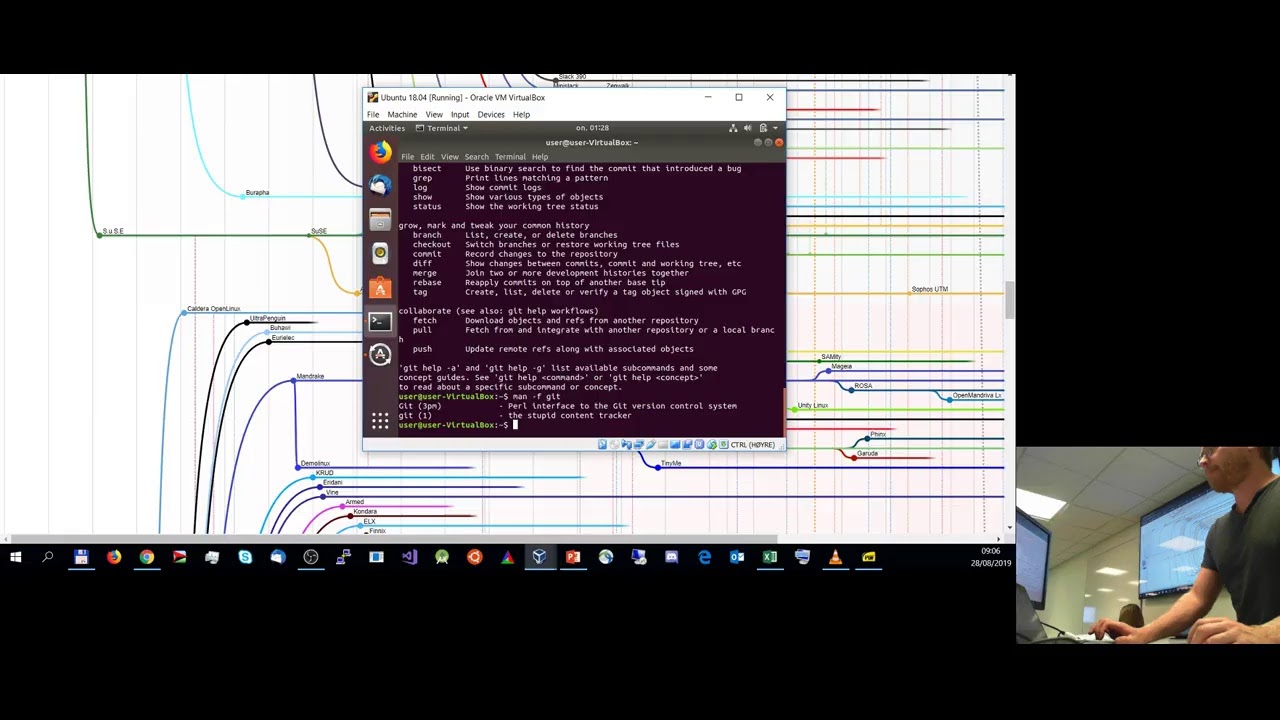Click the Sophos UTM label in chart
Viewport: 1280px width, 720px height.
tap(929, 289)
